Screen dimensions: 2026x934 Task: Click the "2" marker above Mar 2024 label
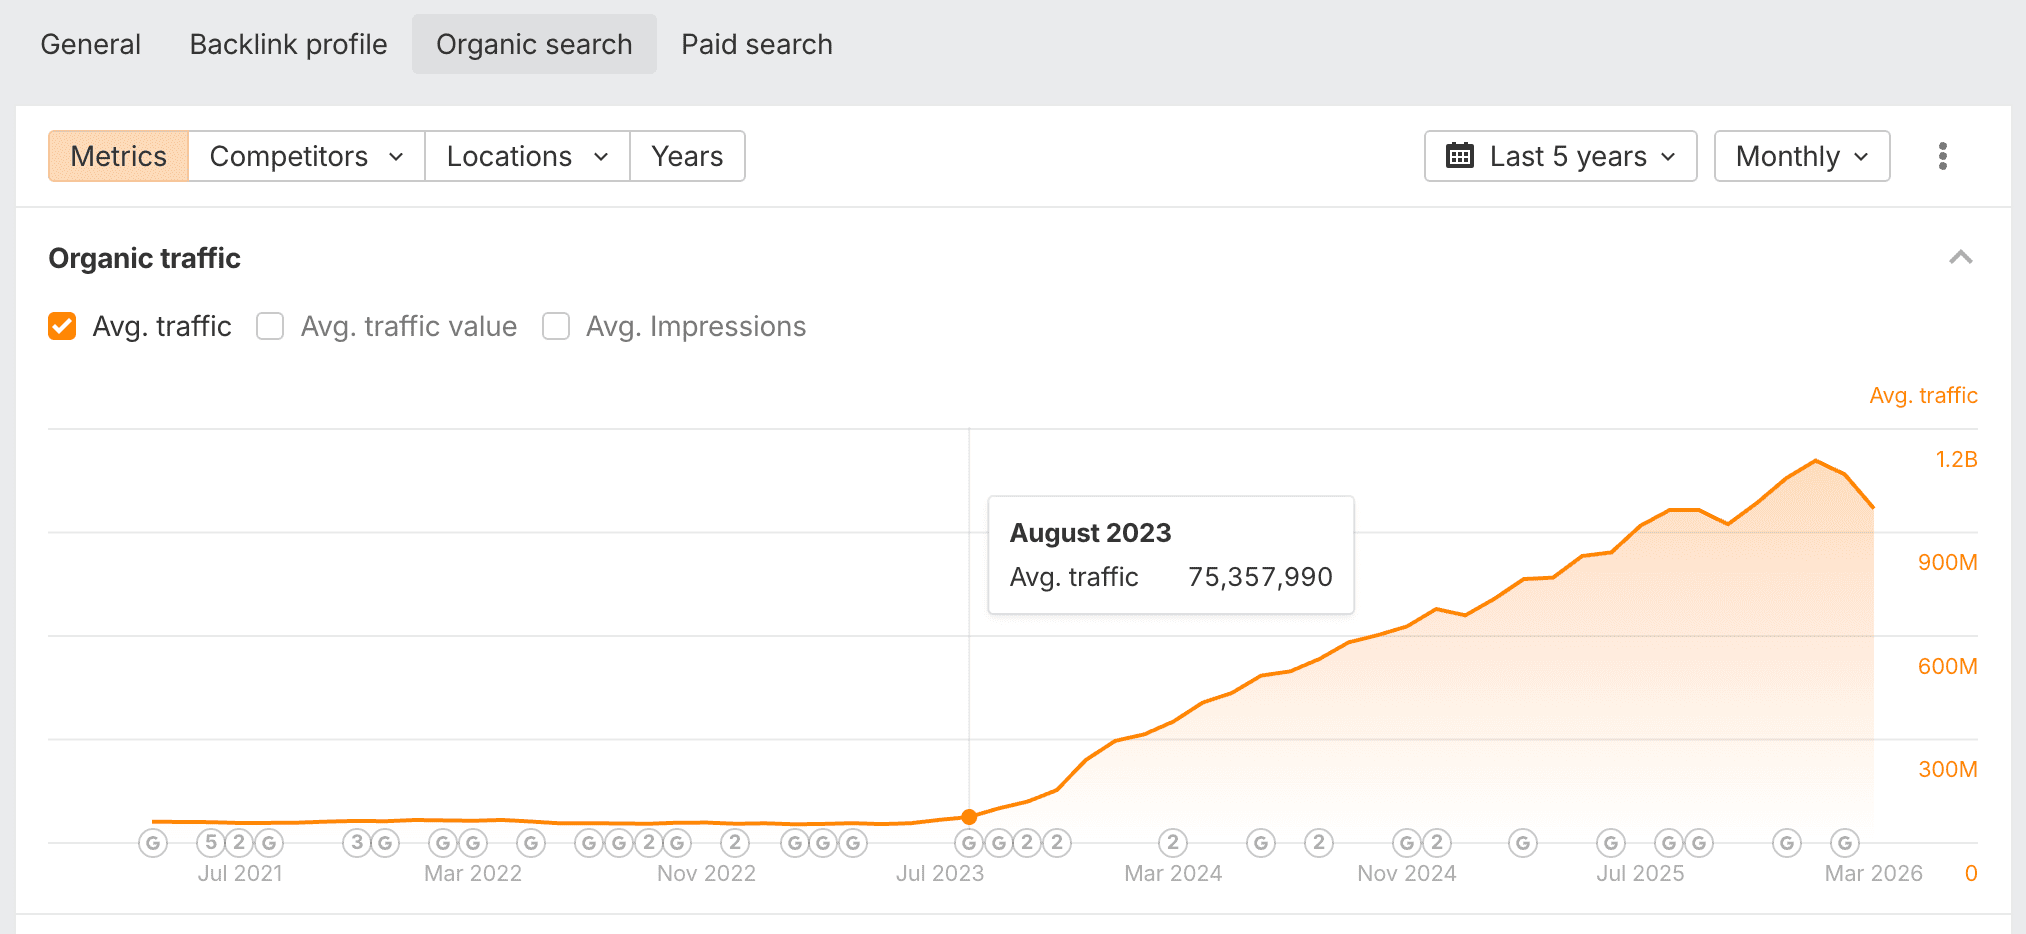tap(1173, 843)
